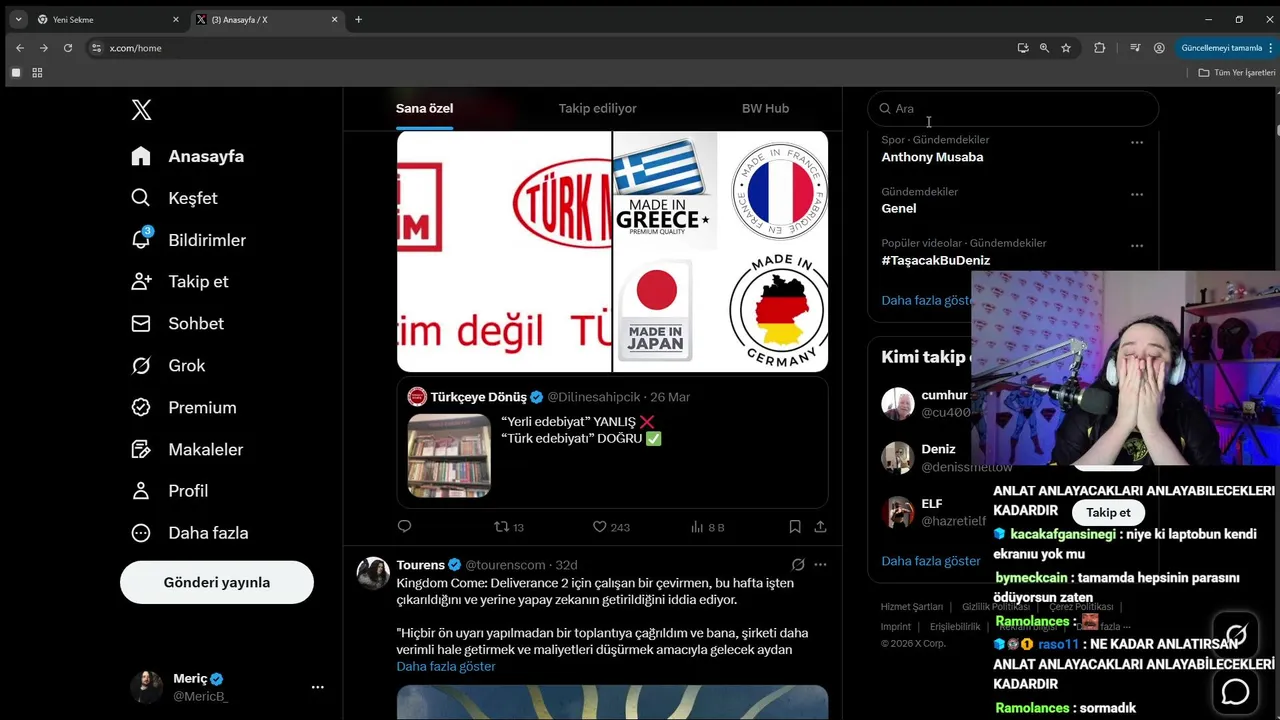Expand Daha fazla menu in sidebar

tap(189, 533)
